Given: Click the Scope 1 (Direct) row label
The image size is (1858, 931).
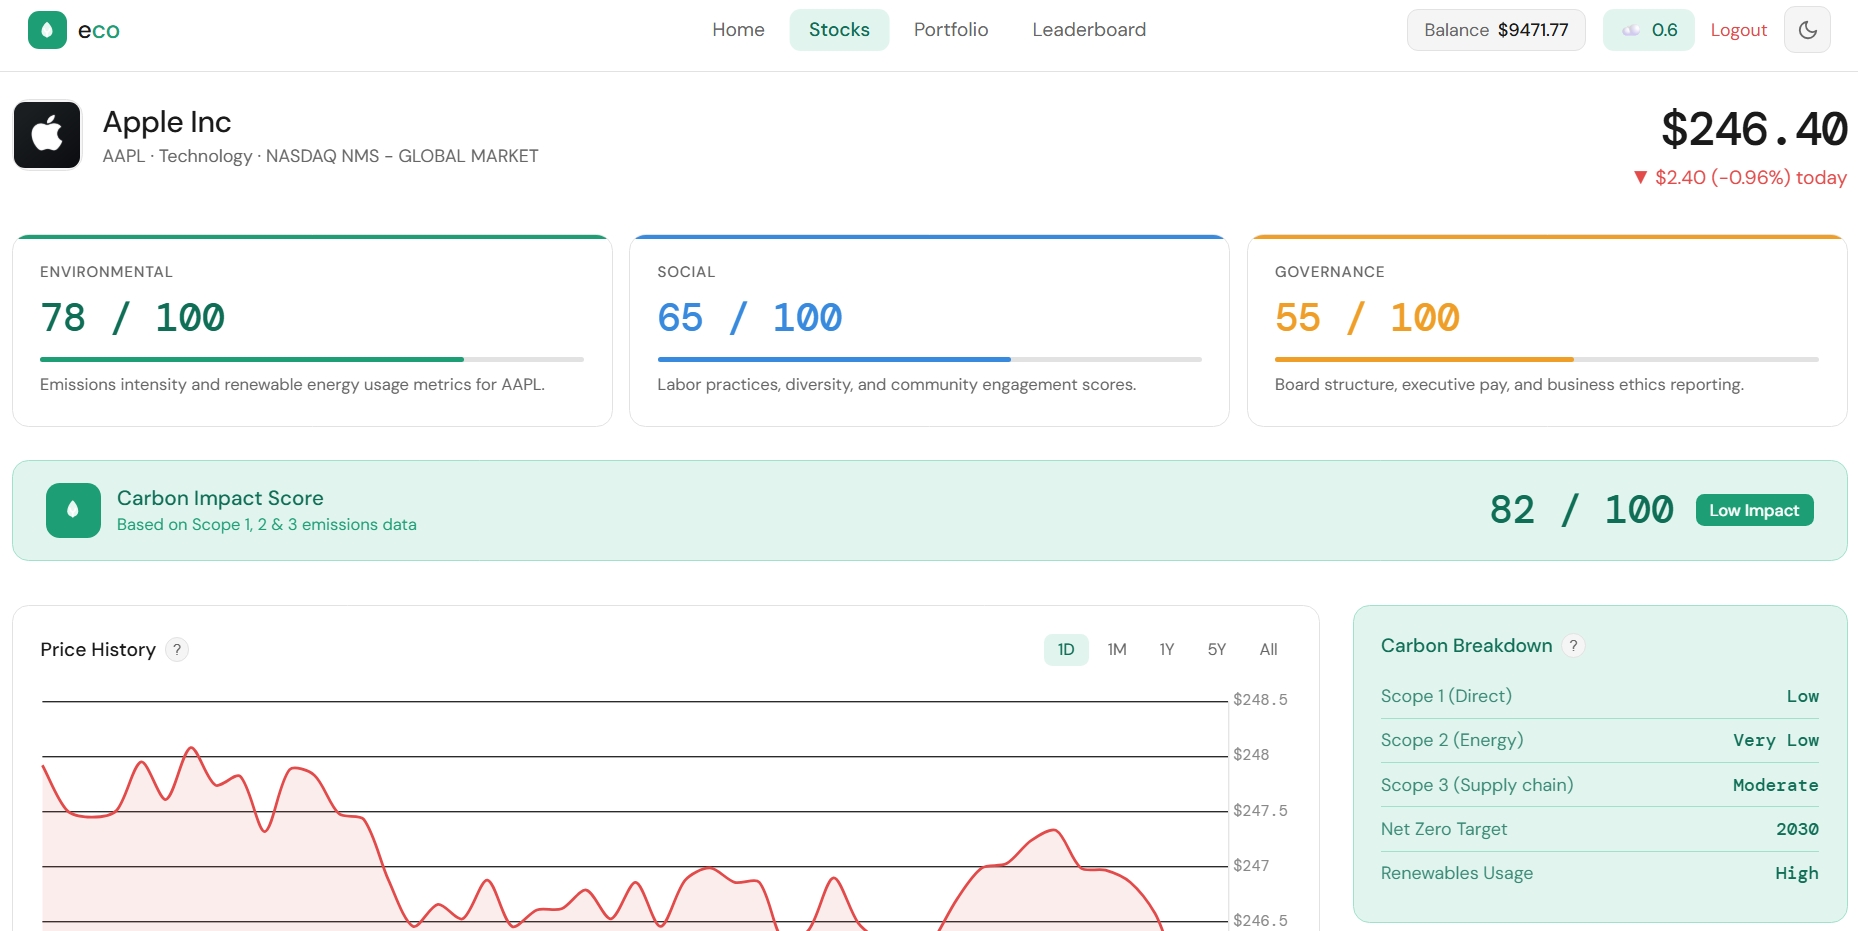Looking at the screenshot, I should pos(1446,696).
